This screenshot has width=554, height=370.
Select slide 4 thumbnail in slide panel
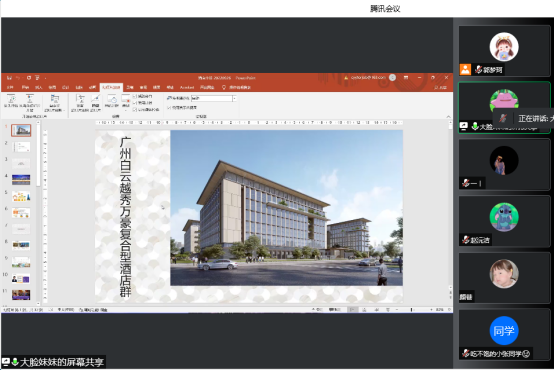pyautogui.click(x=21, y=180)
